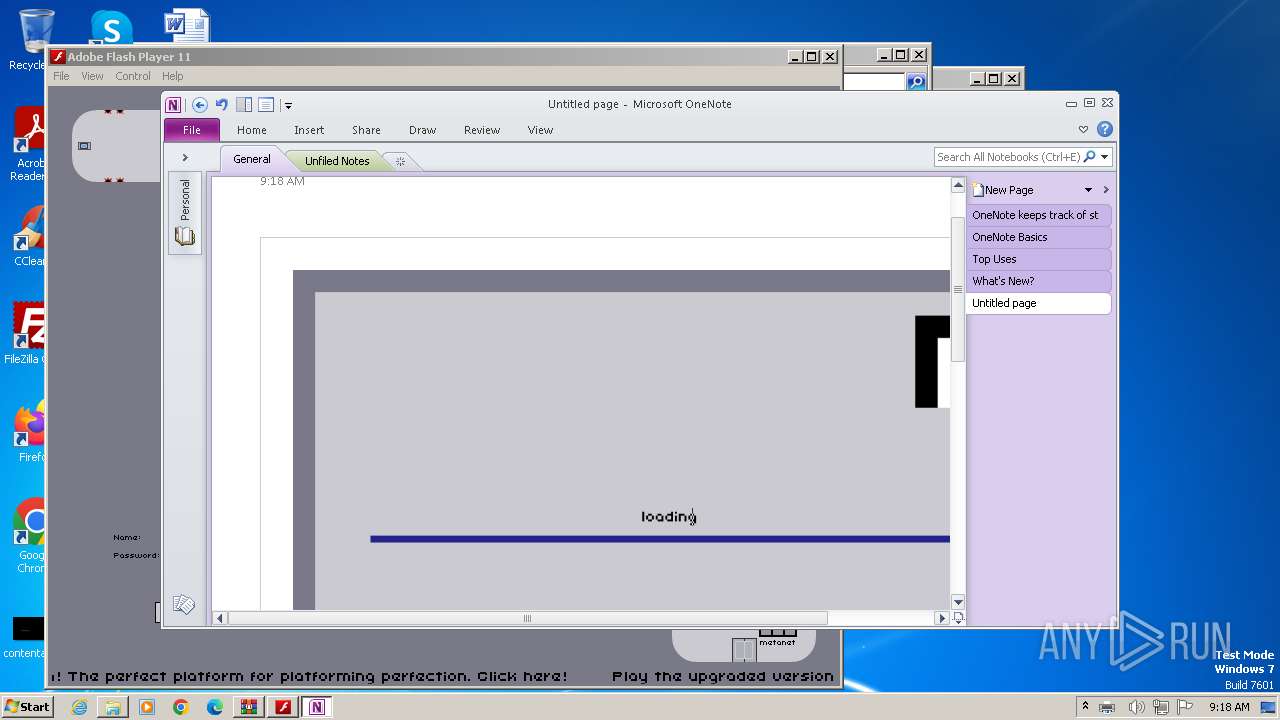The height and width of the screenshot is (720, 1280).
Task: Collapse the page tabs pane chevron
Action: [1106, 190]
